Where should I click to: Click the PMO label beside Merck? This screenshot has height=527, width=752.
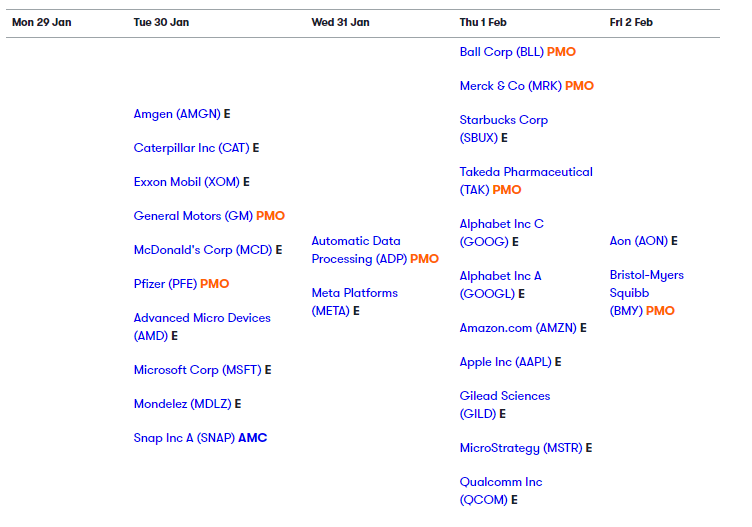[x=579, y=86]
